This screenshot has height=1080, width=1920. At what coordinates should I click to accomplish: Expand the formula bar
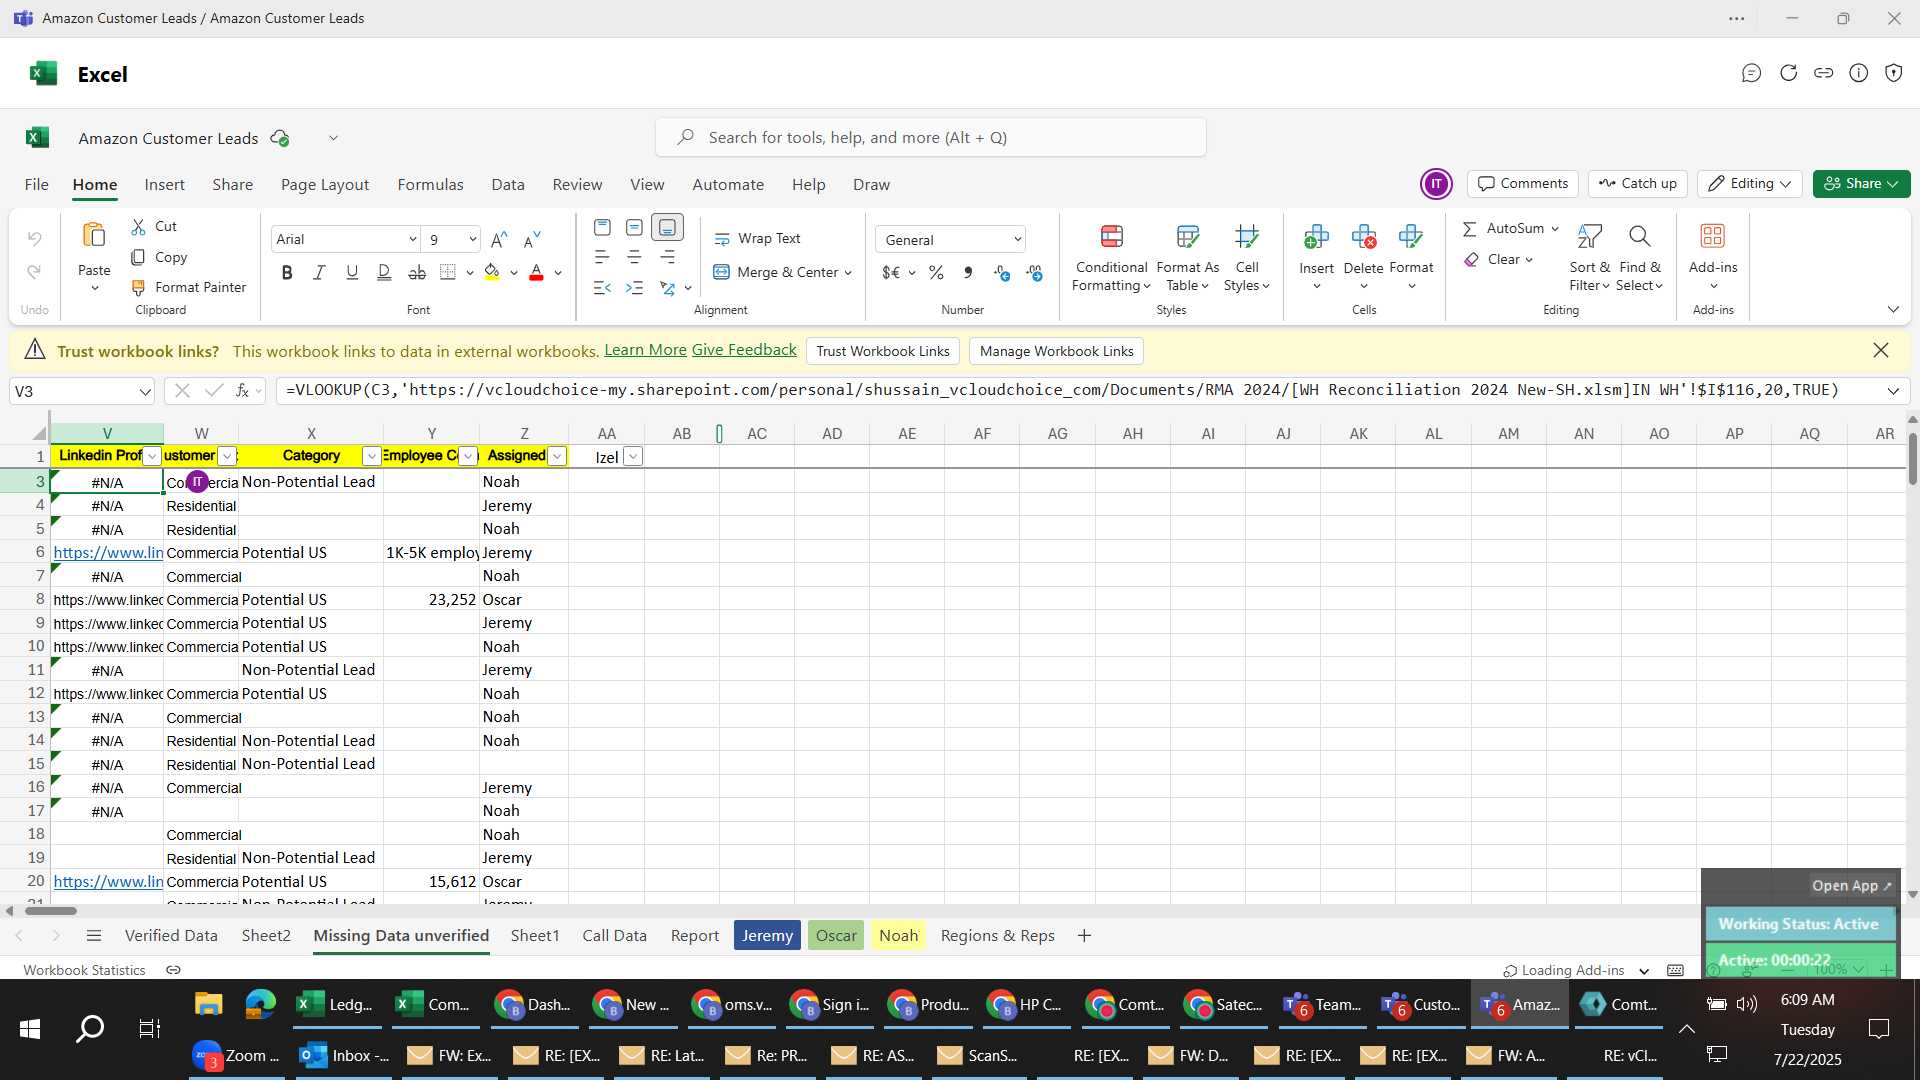click(1893, 391)
